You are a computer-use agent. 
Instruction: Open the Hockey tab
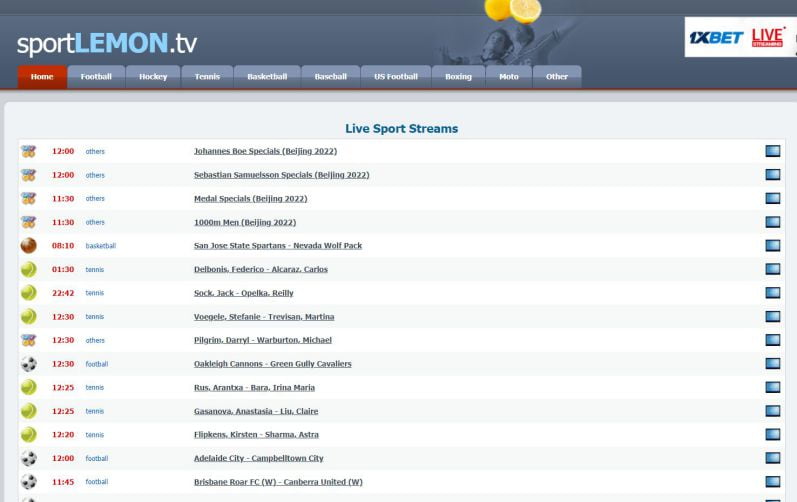(x=153, y=77)
